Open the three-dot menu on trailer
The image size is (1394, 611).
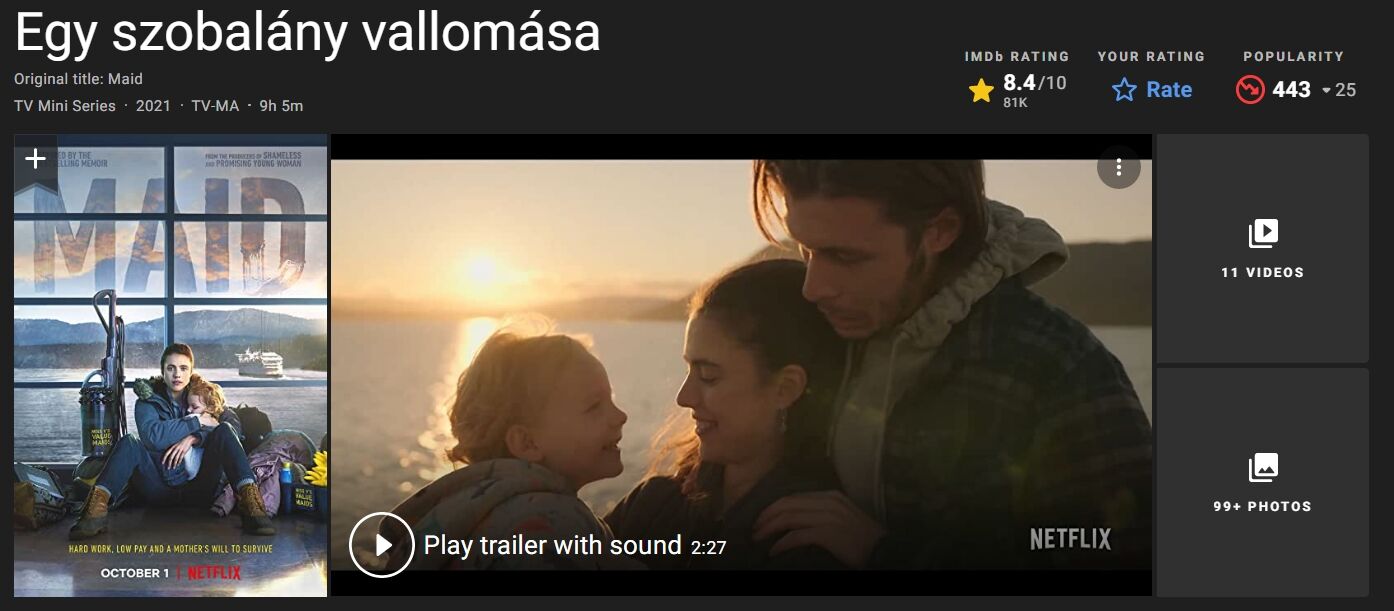click(1119, 167)
